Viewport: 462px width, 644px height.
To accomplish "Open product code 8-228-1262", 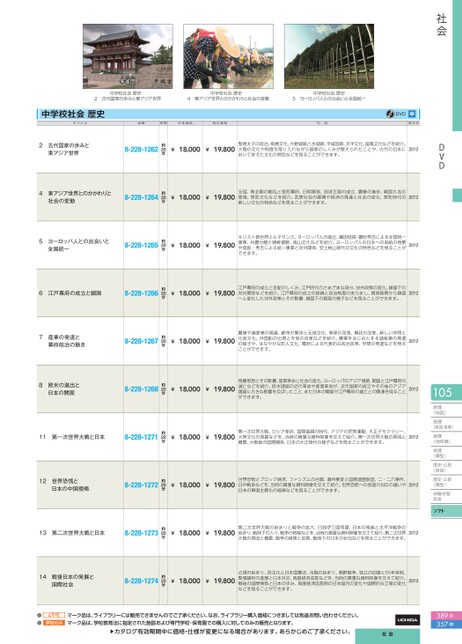I will click(x=141, y=150).
